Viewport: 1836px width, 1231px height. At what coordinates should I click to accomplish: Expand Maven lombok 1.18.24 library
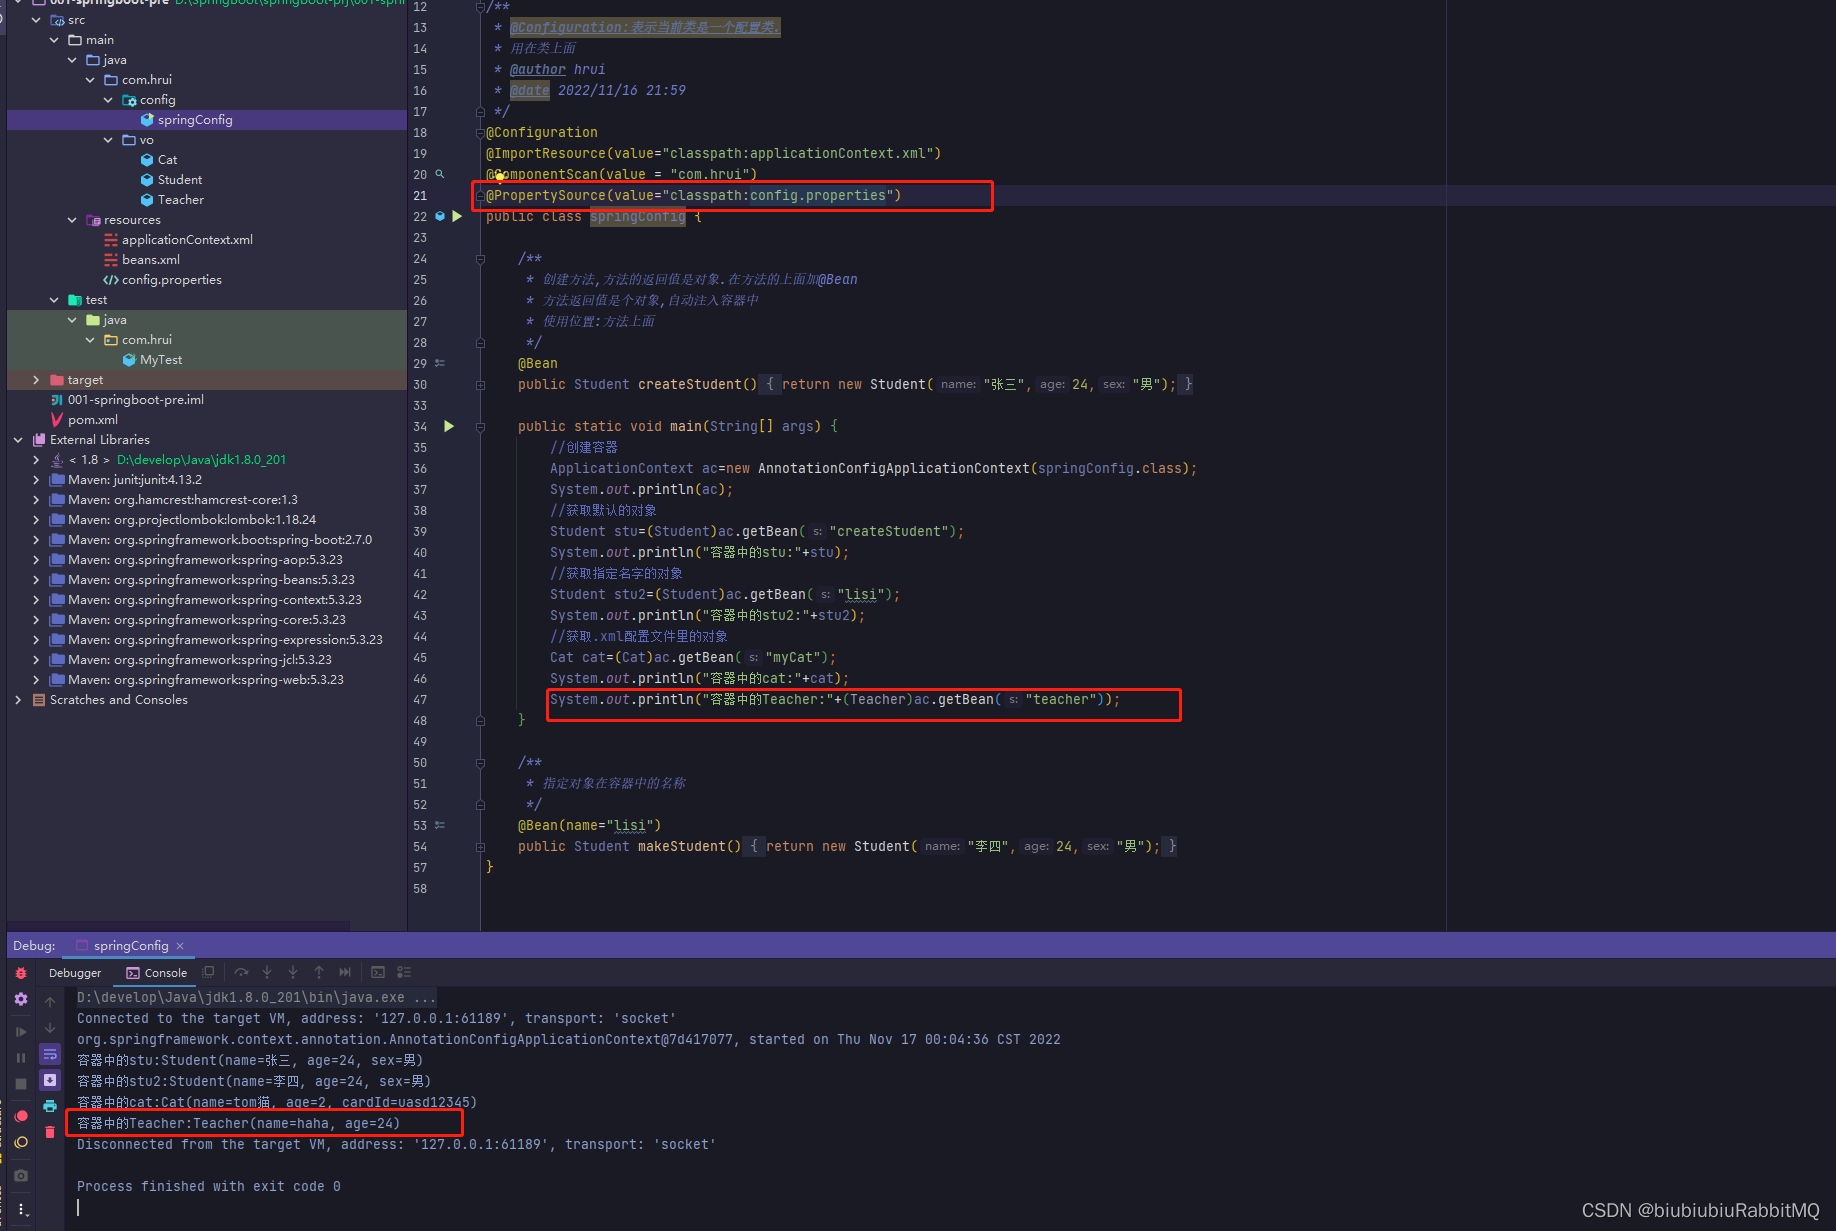[x=36, y=520]
